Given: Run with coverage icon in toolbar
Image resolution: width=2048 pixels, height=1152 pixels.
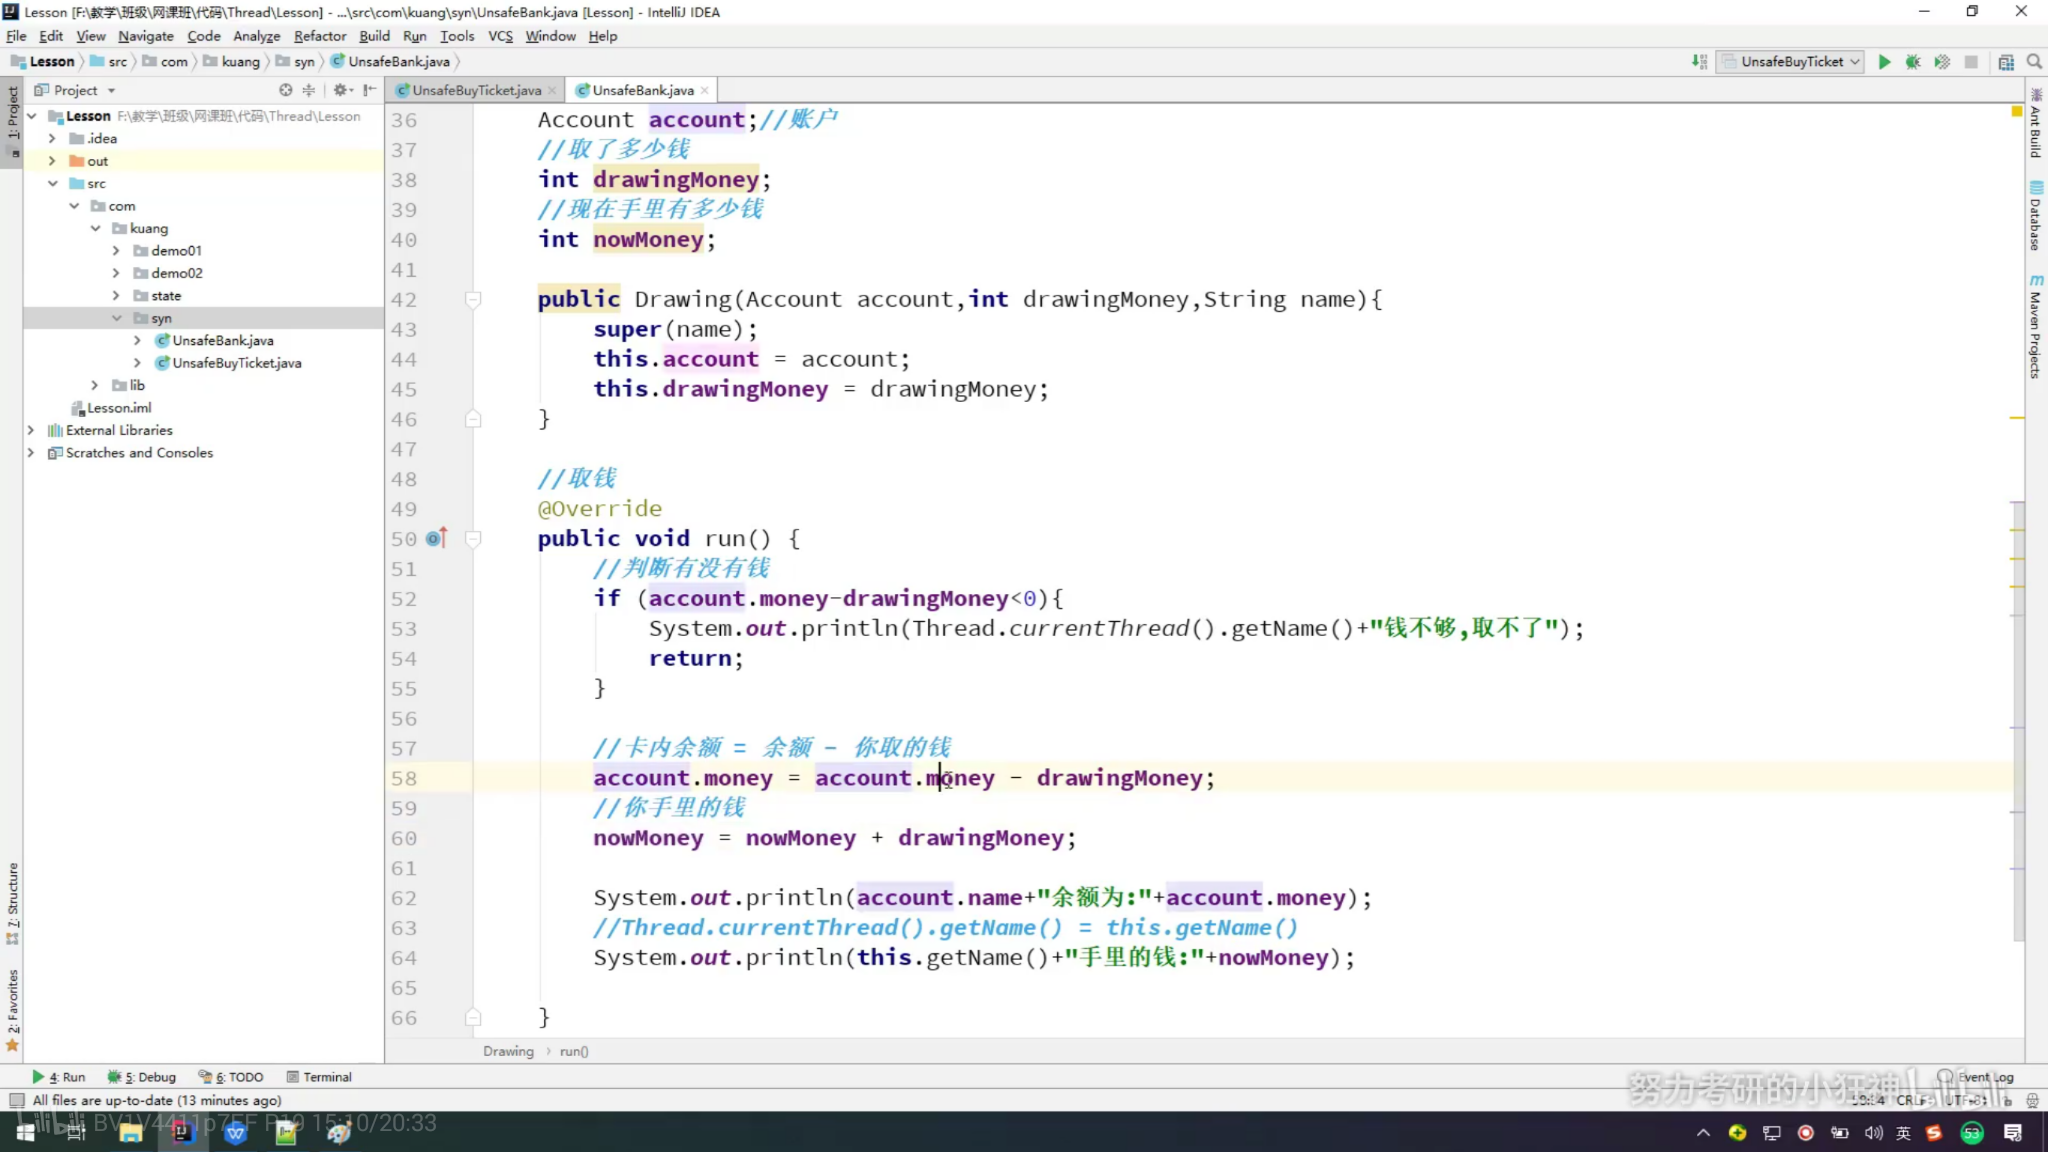Looking at the screenshot, I should point(1942,62).
